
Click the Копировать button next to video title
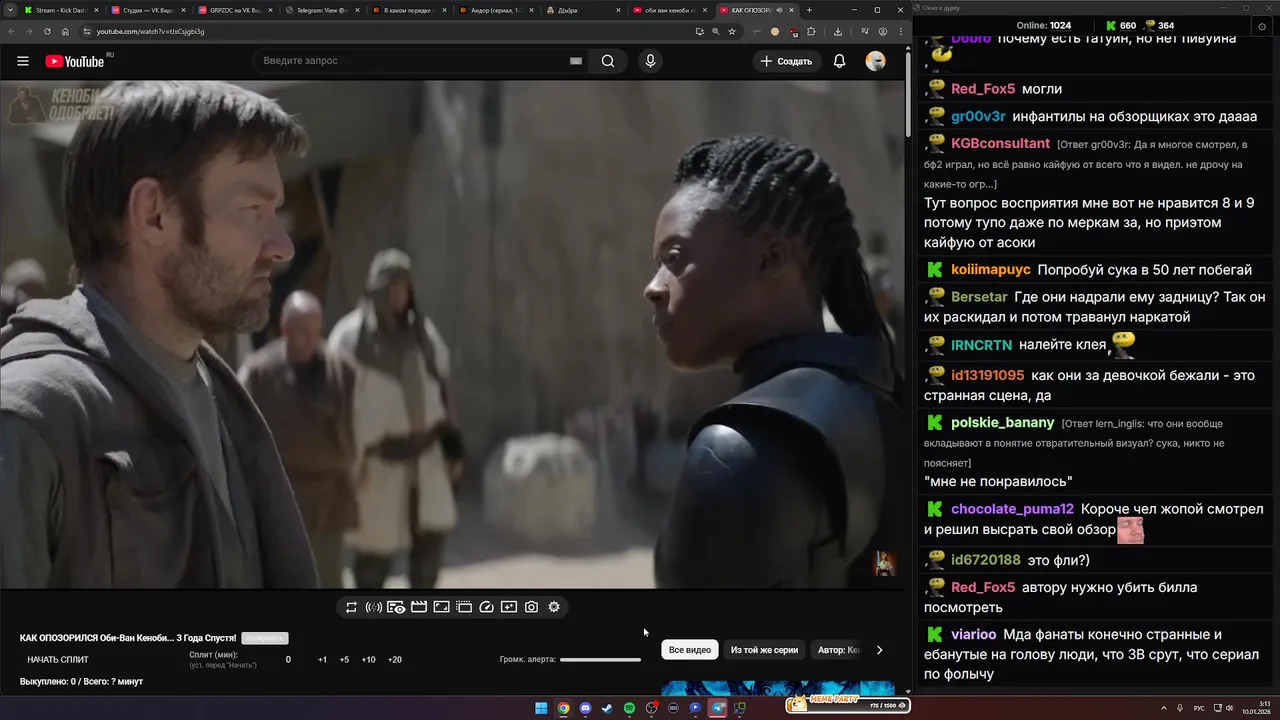265,638
